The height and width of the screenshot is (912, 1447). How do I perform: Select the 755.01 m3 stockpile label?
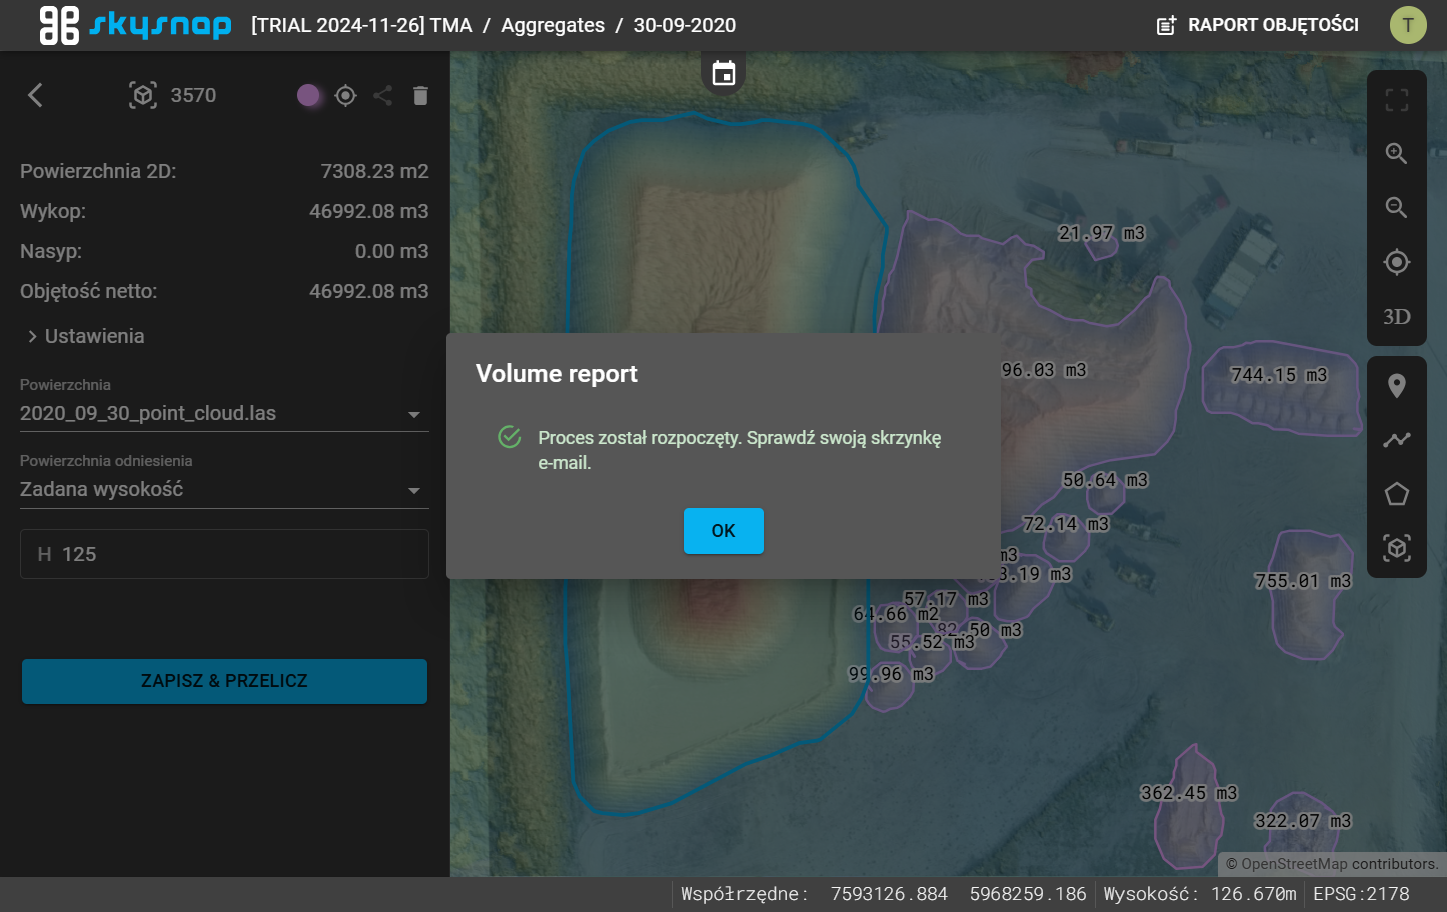(1303, 581)
